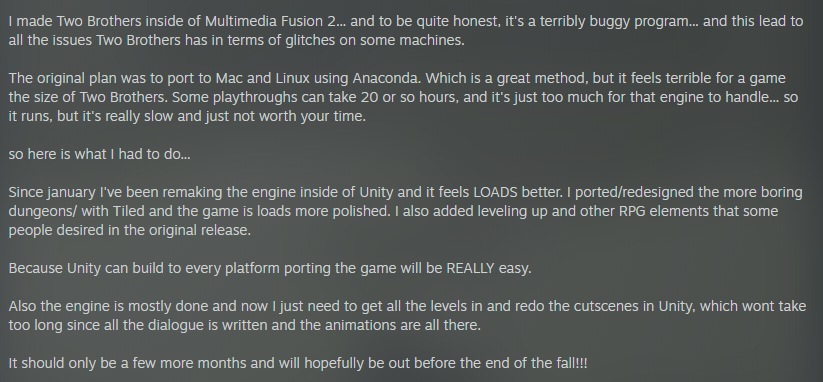Click the final line starting "It should only be"
The width and height of the screenshot is (823, 382).
point(298,363)
